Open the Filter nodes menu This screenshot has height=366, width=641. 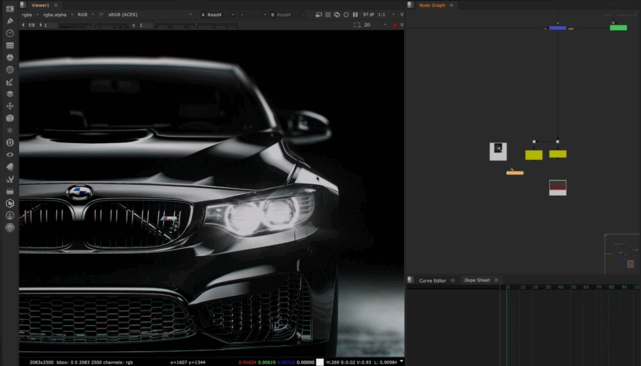point(10,70)
